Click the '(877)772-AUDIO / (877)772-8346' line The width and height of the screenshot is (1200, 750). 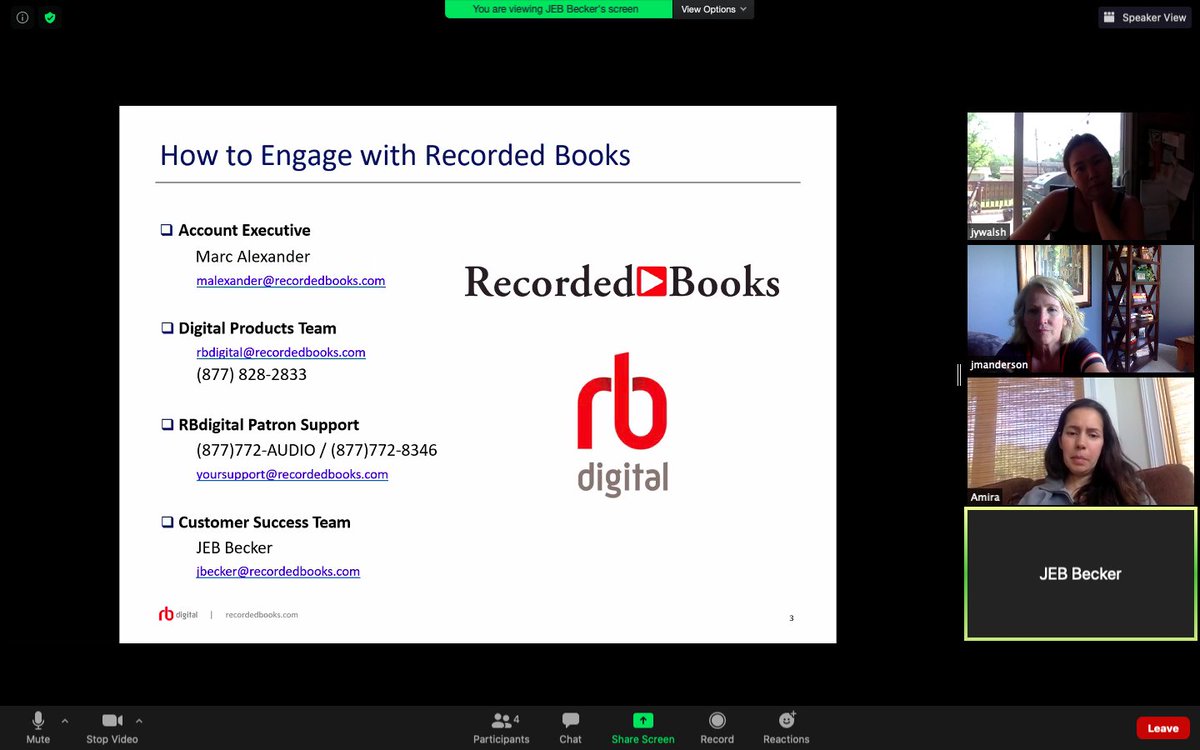pyautogui.click(x=317, y=451)
